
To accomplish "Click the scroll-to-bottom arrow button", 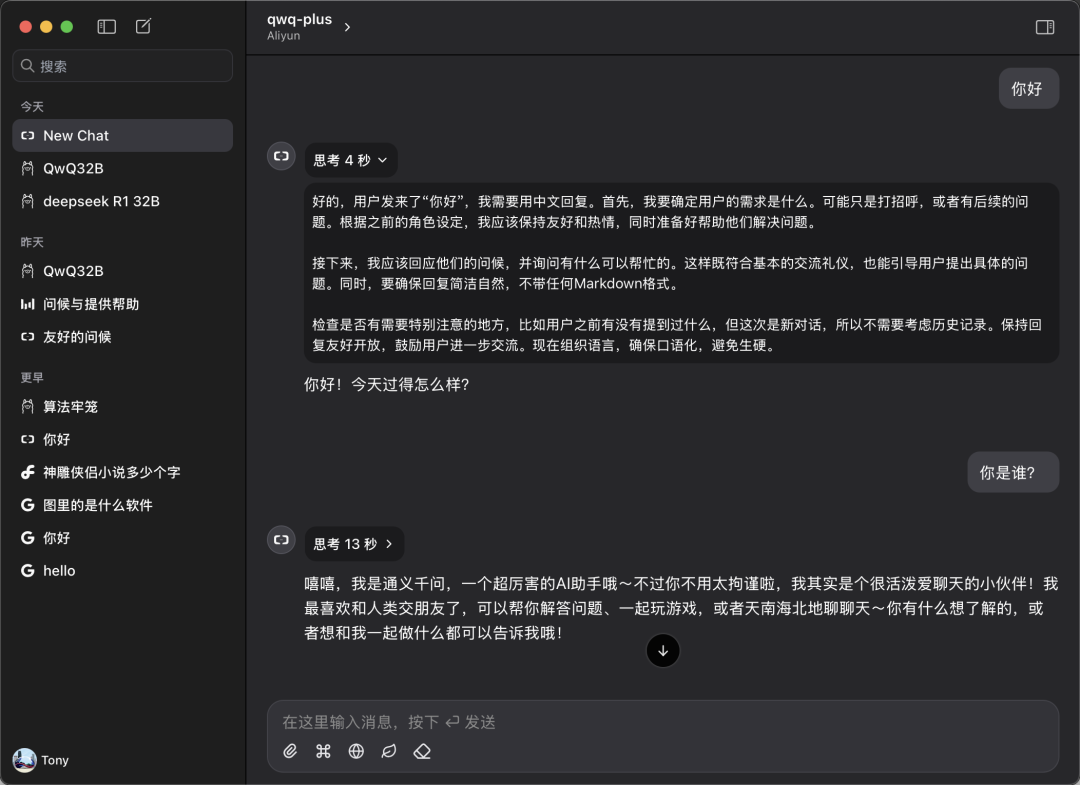I will (663, 650).
